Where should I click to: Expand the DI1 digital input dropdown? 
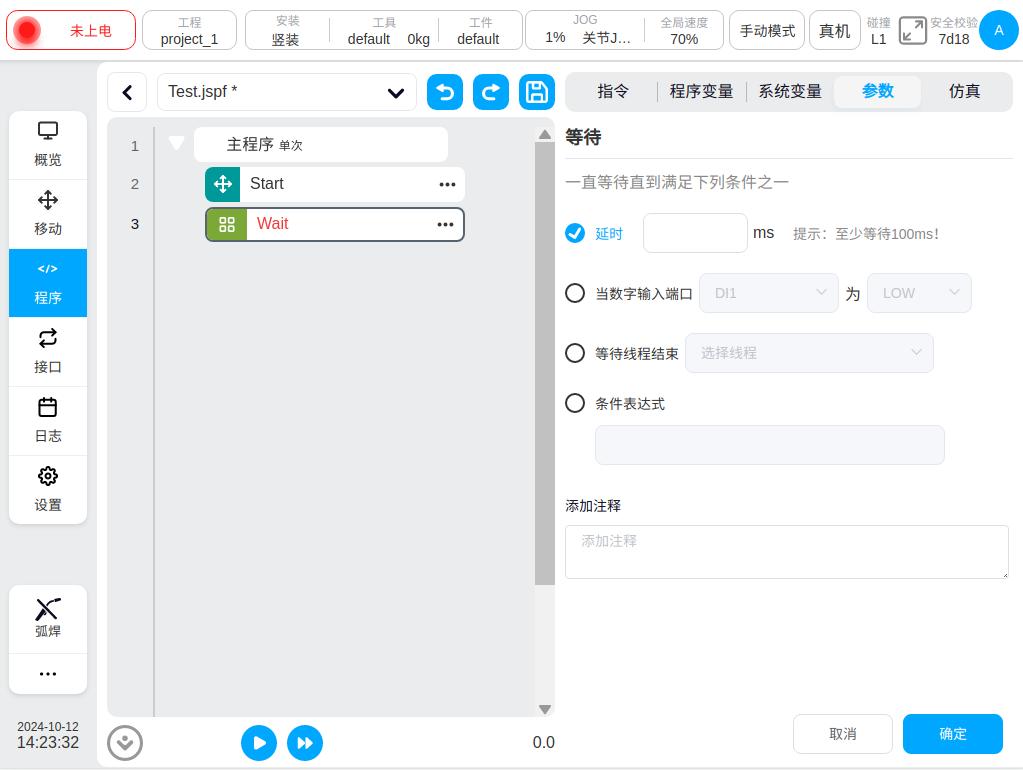click(x=769, y=293)
